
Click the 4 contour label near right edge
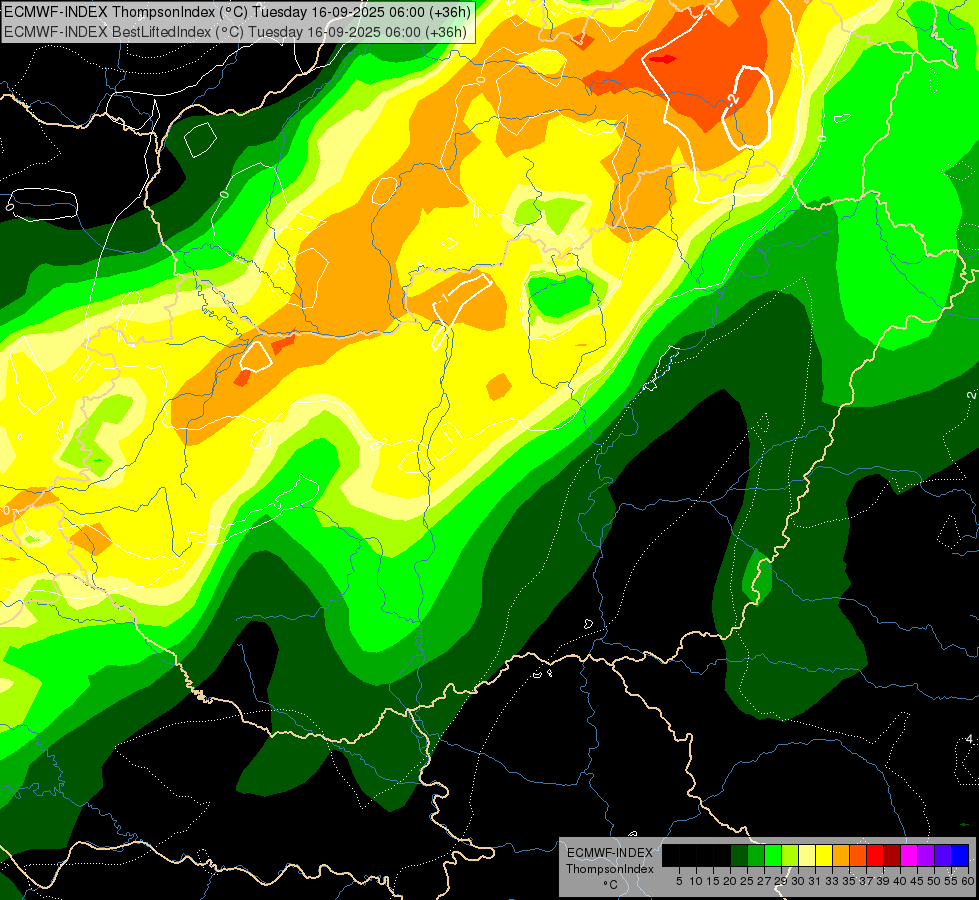pos(970,739)
